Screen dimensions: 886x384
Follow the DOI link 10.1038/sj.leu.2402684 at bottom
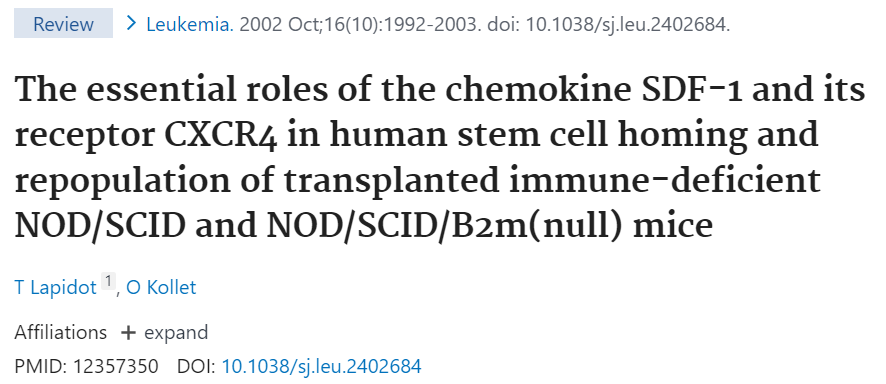[322, 366]
